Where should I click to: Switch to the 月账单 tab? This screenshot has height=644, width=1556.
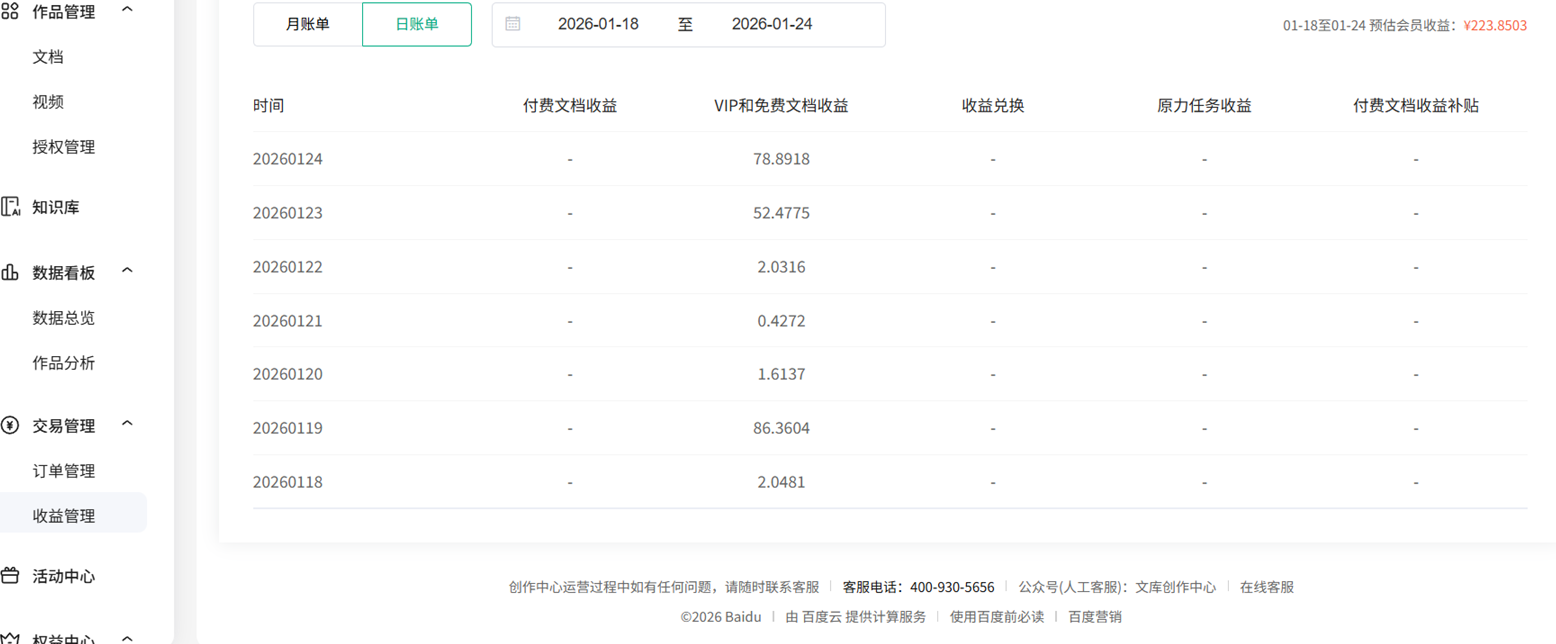308,22
